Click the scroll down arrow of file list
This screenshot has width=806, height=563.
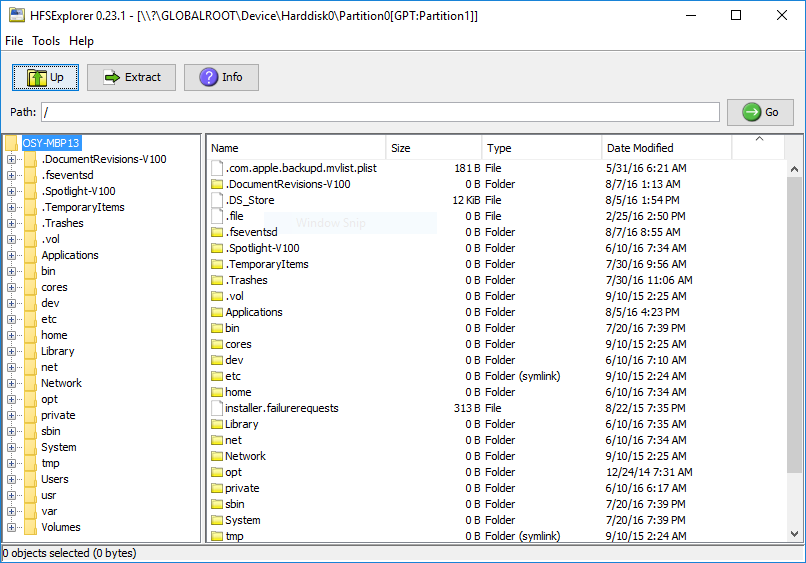coord(794,534)
